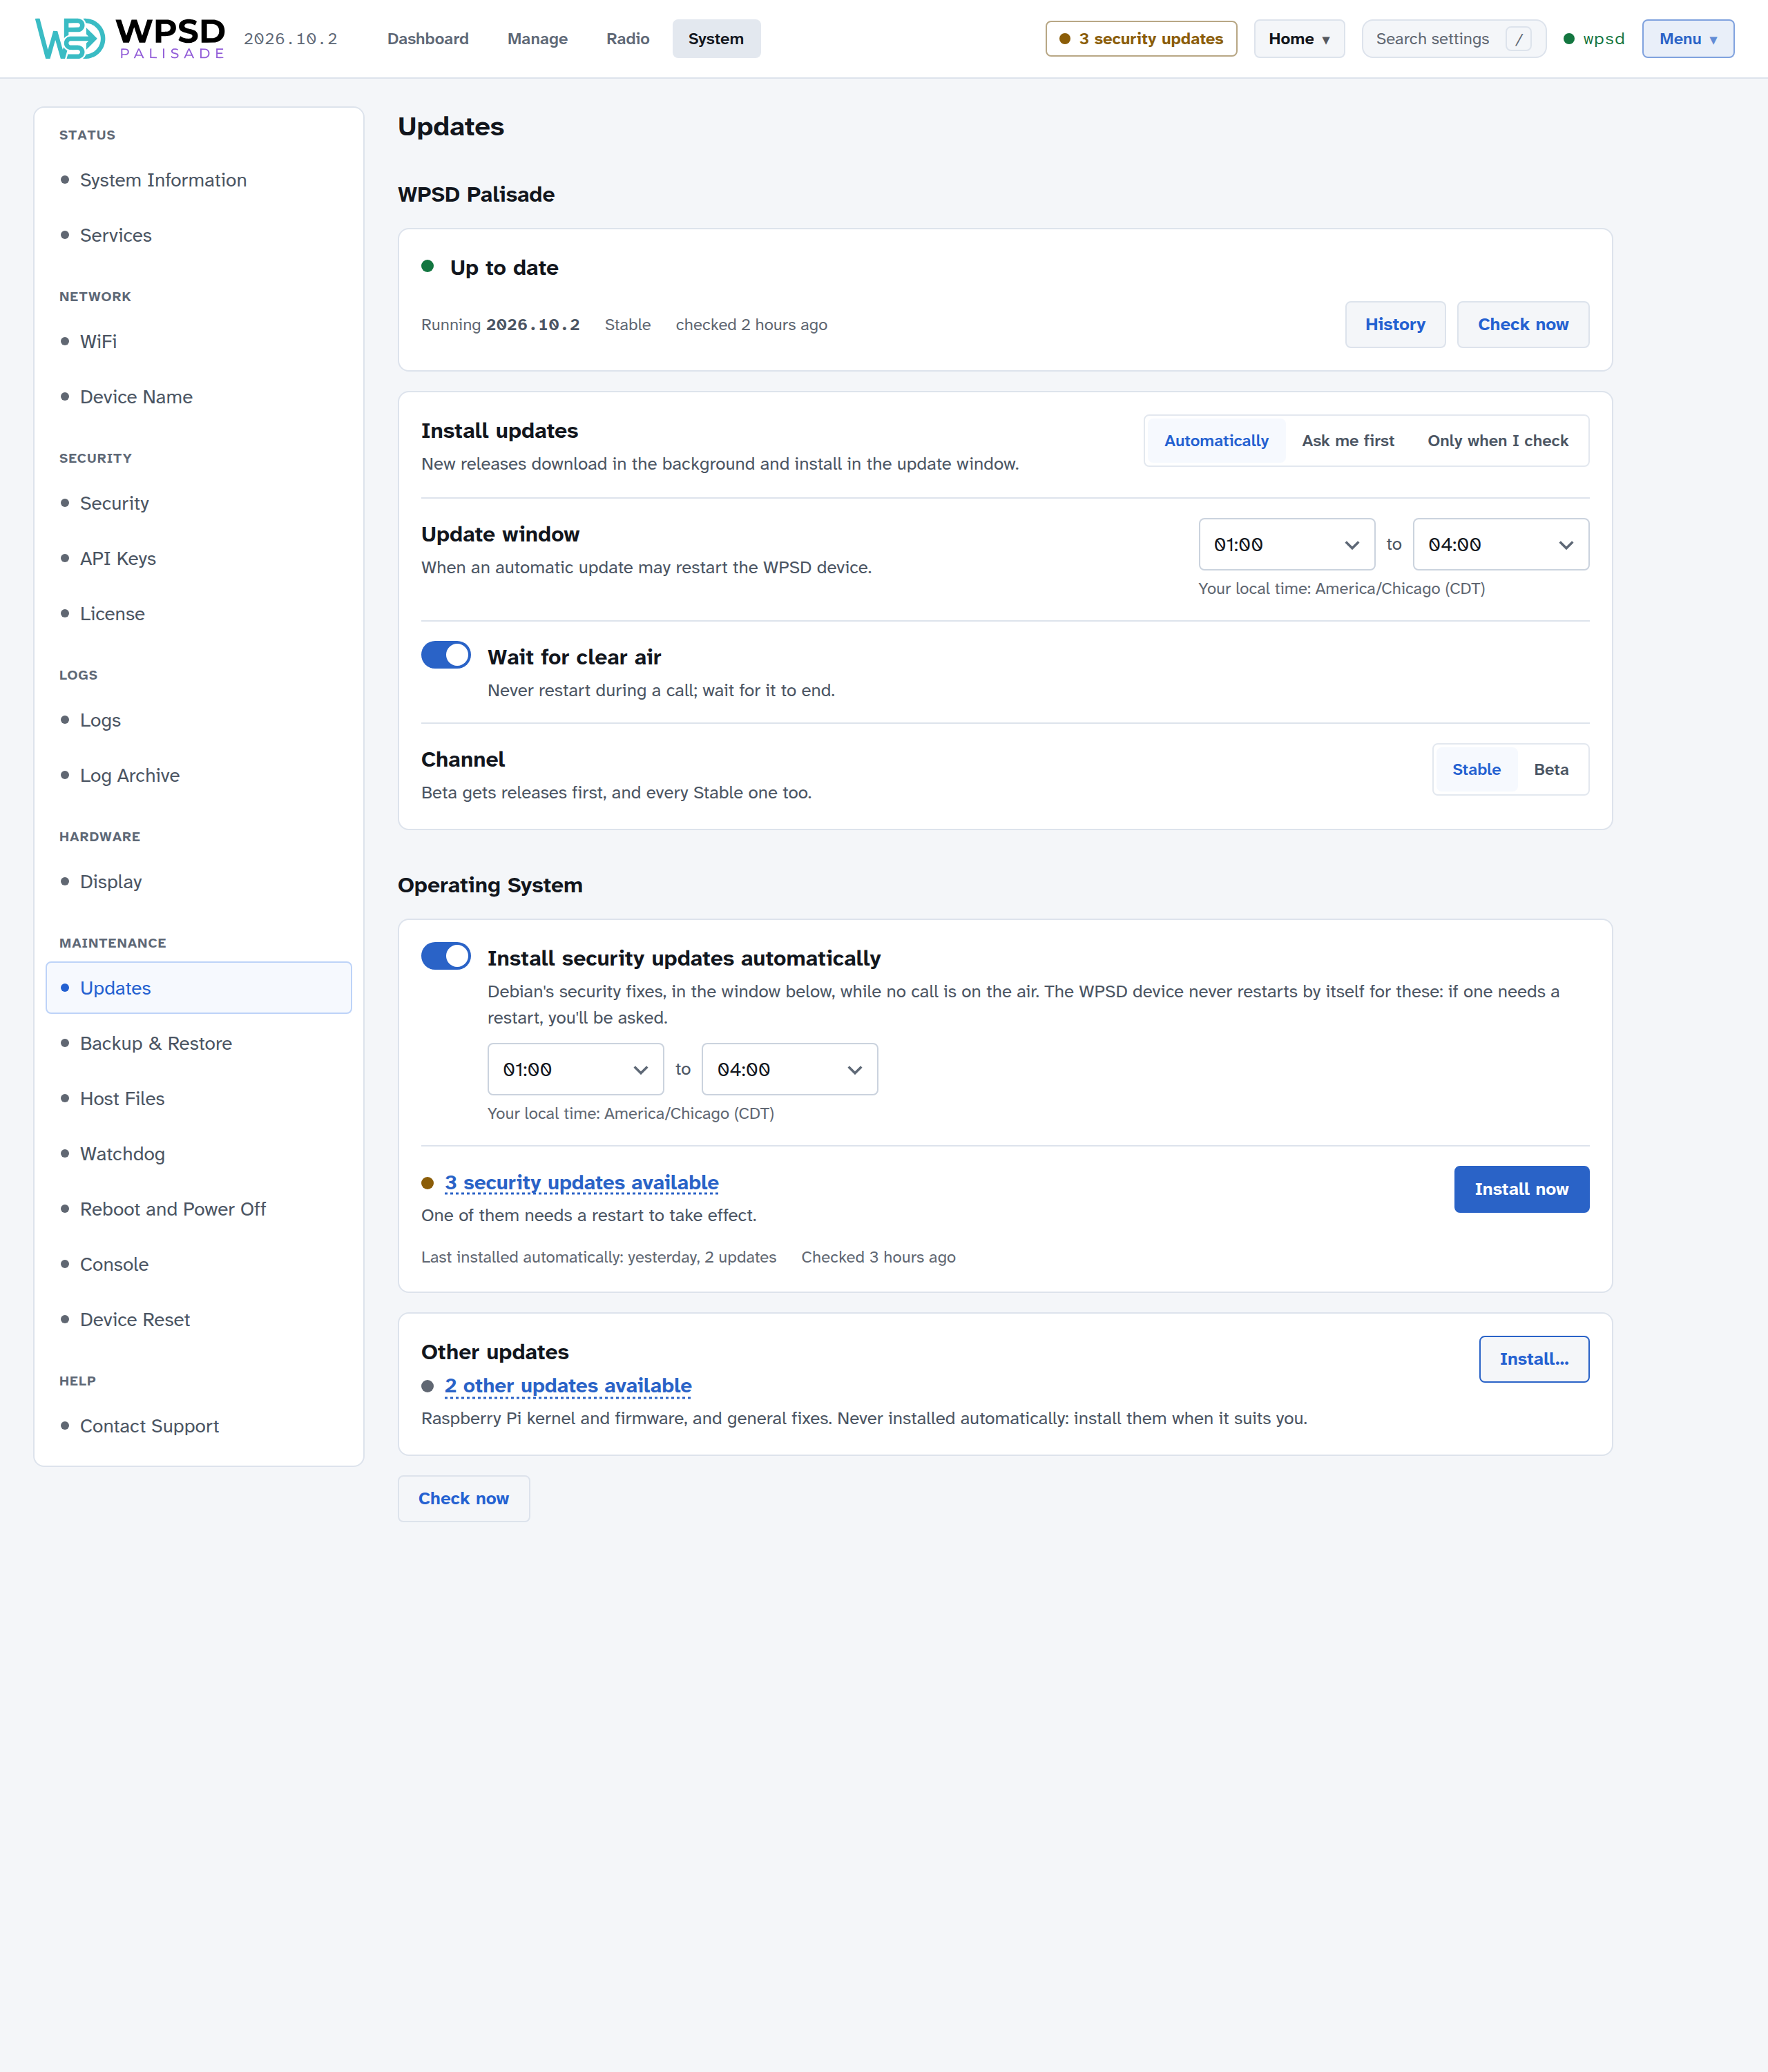Open 3 security updates available link
1768x2072 pixels.
(x=581, y=1183)
